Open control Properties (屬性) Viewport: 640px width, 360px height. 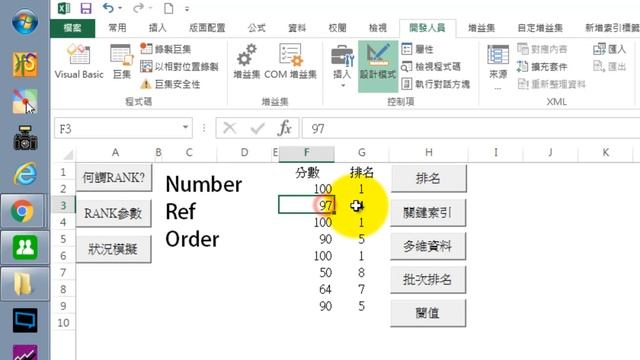click(417, 49)
